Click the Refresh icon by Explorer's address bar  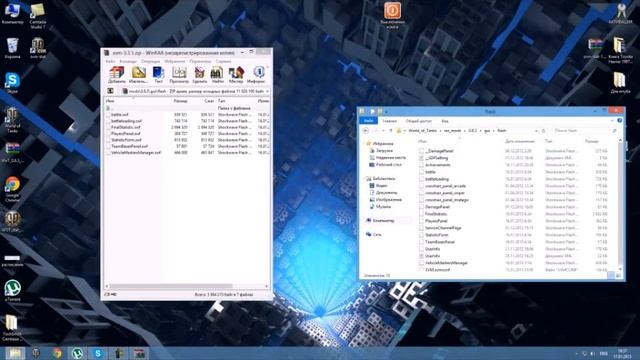click(544, 131)
